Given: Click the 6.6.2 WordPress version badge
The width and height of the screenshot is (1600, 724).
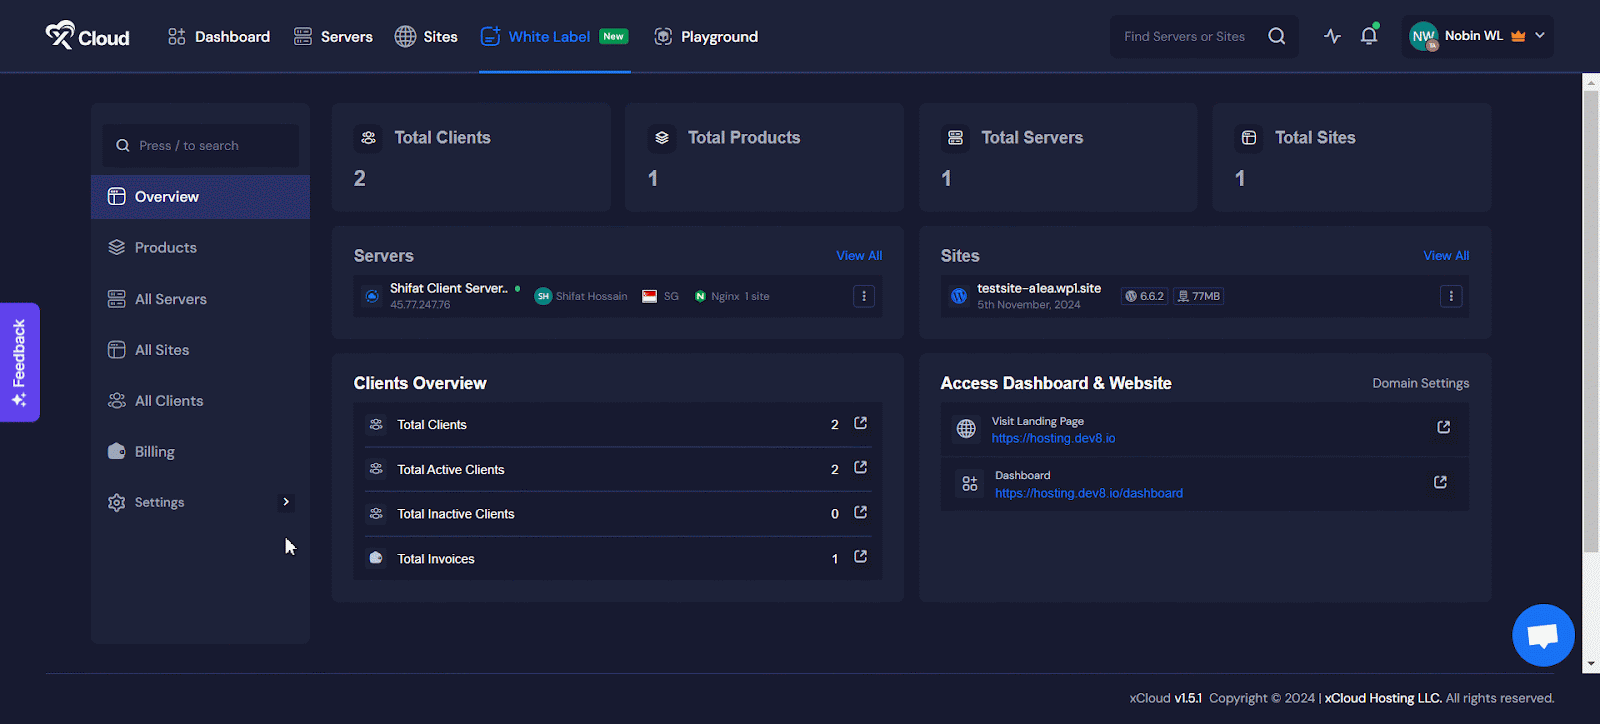Looking at the screenshot, I should pos(1144,296).
